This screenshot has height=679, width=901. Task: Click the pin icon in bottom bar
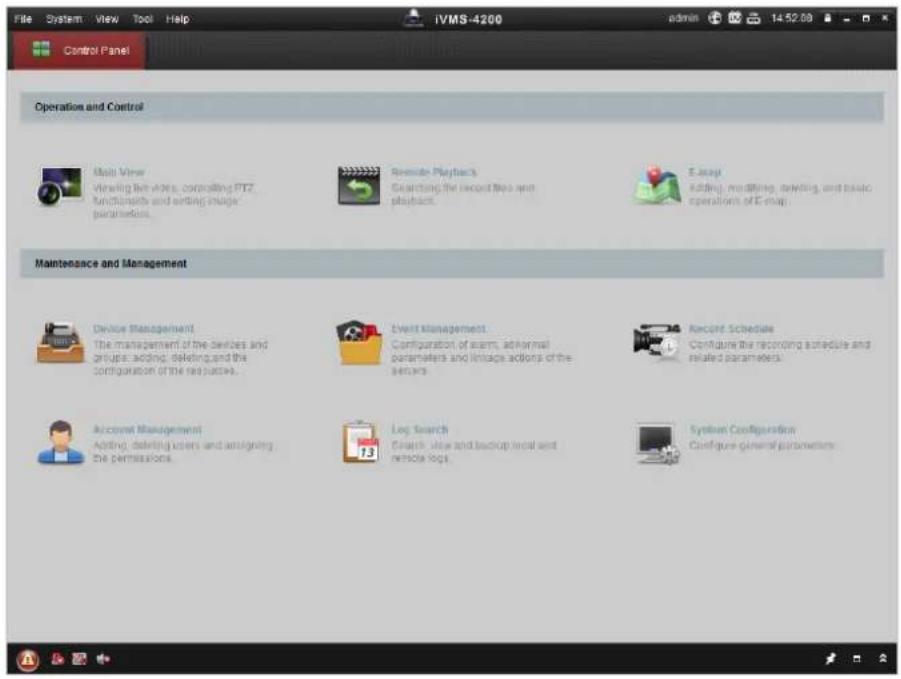(830, 659)
